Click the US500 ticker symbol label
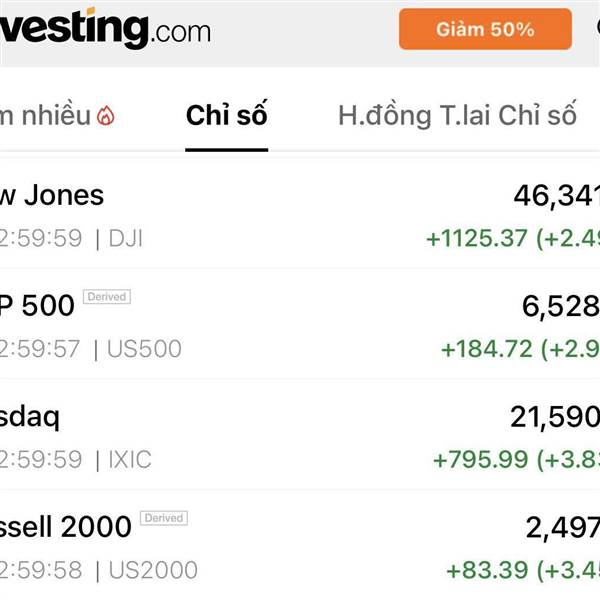The height and width of the screenshot is (600, 600). [145, 349]
